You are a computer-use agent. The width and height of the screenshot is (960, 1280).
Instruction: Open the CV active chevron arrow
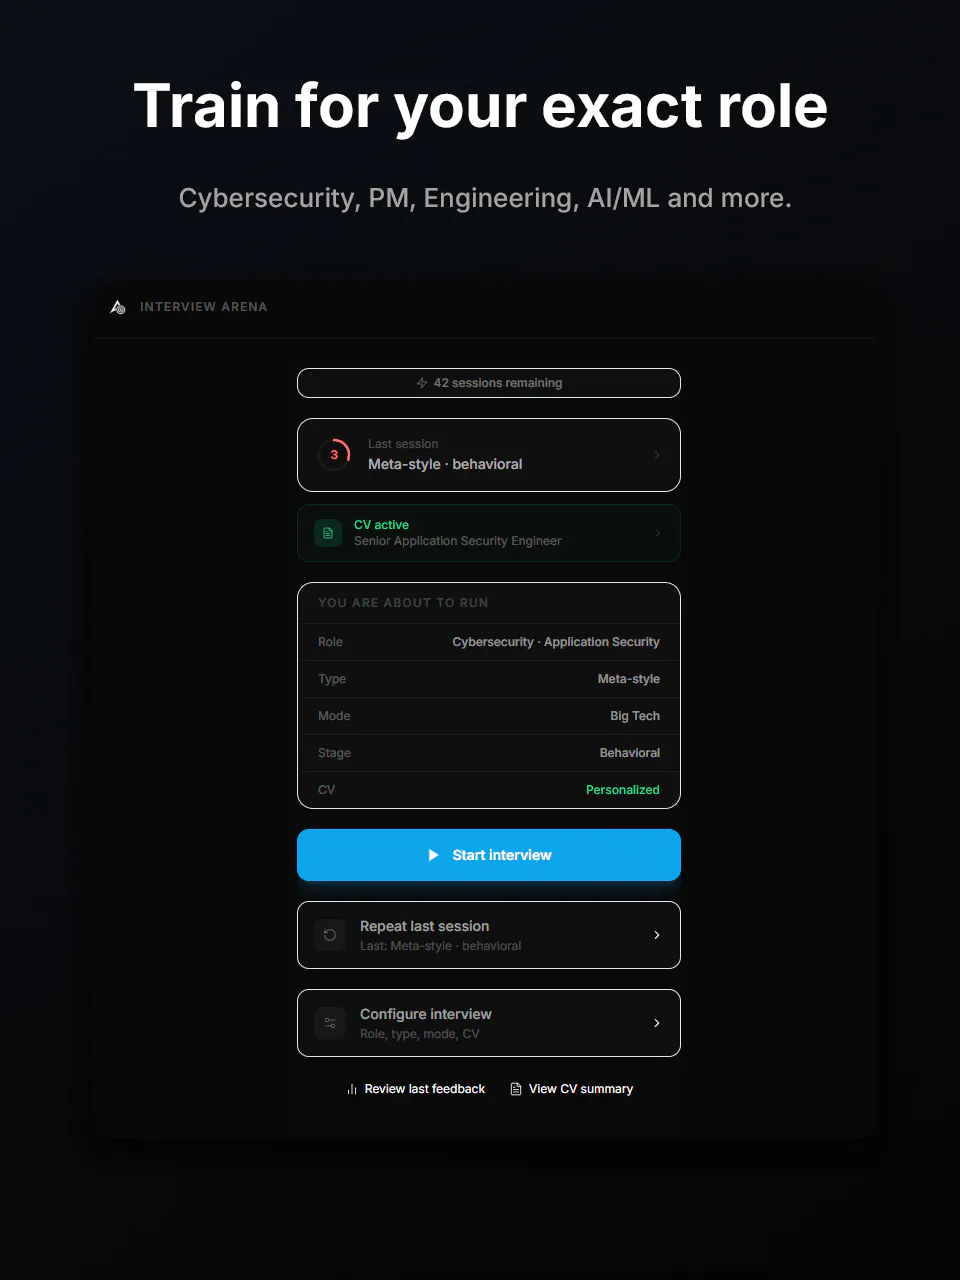coord(658,533)
